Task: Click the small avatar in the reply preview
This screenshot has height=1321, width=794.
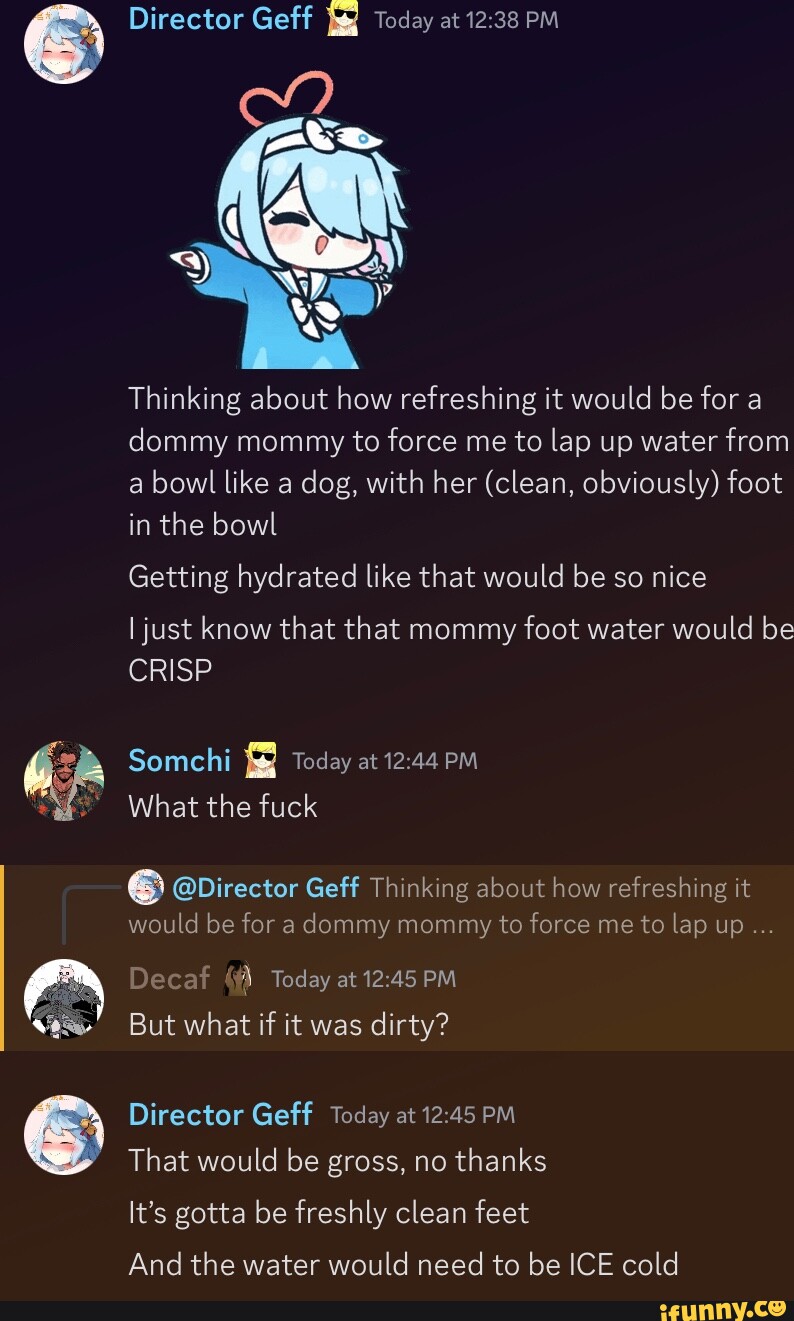Action: 147,887
